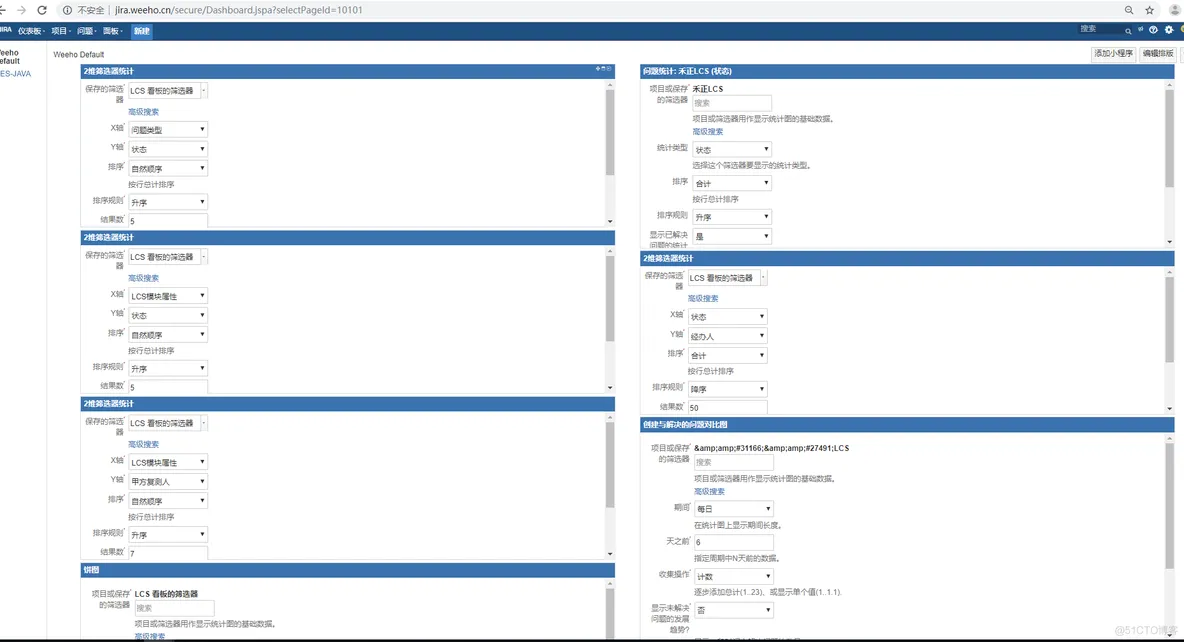Click 创建与解决的问题对比图 gadget header
This screenshot has height=642, width=1184.
[x=907, y=424]
